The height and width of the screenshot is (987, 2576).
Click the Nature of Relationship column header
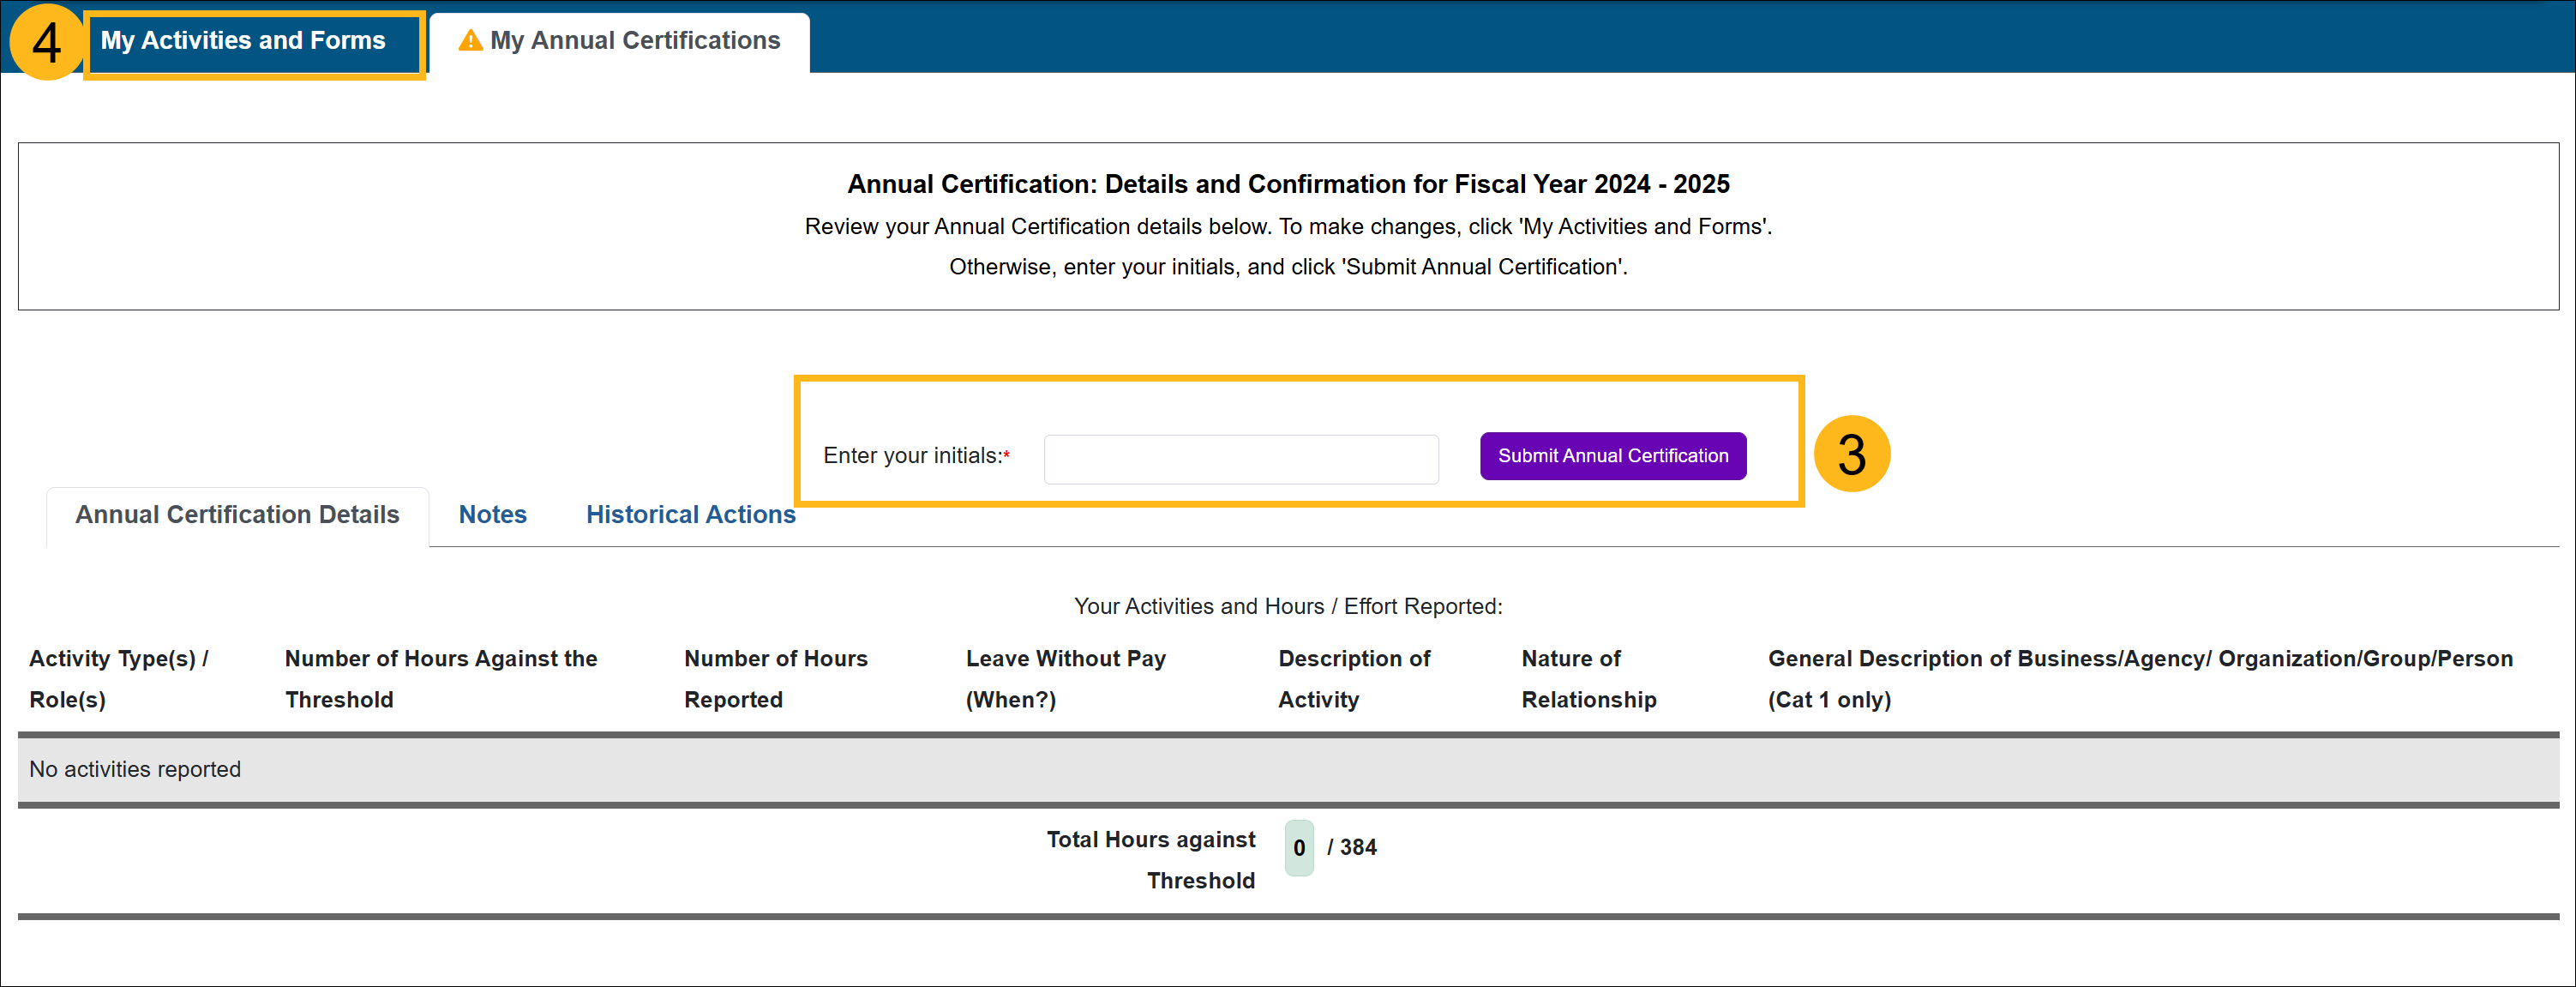point(1588,679)
